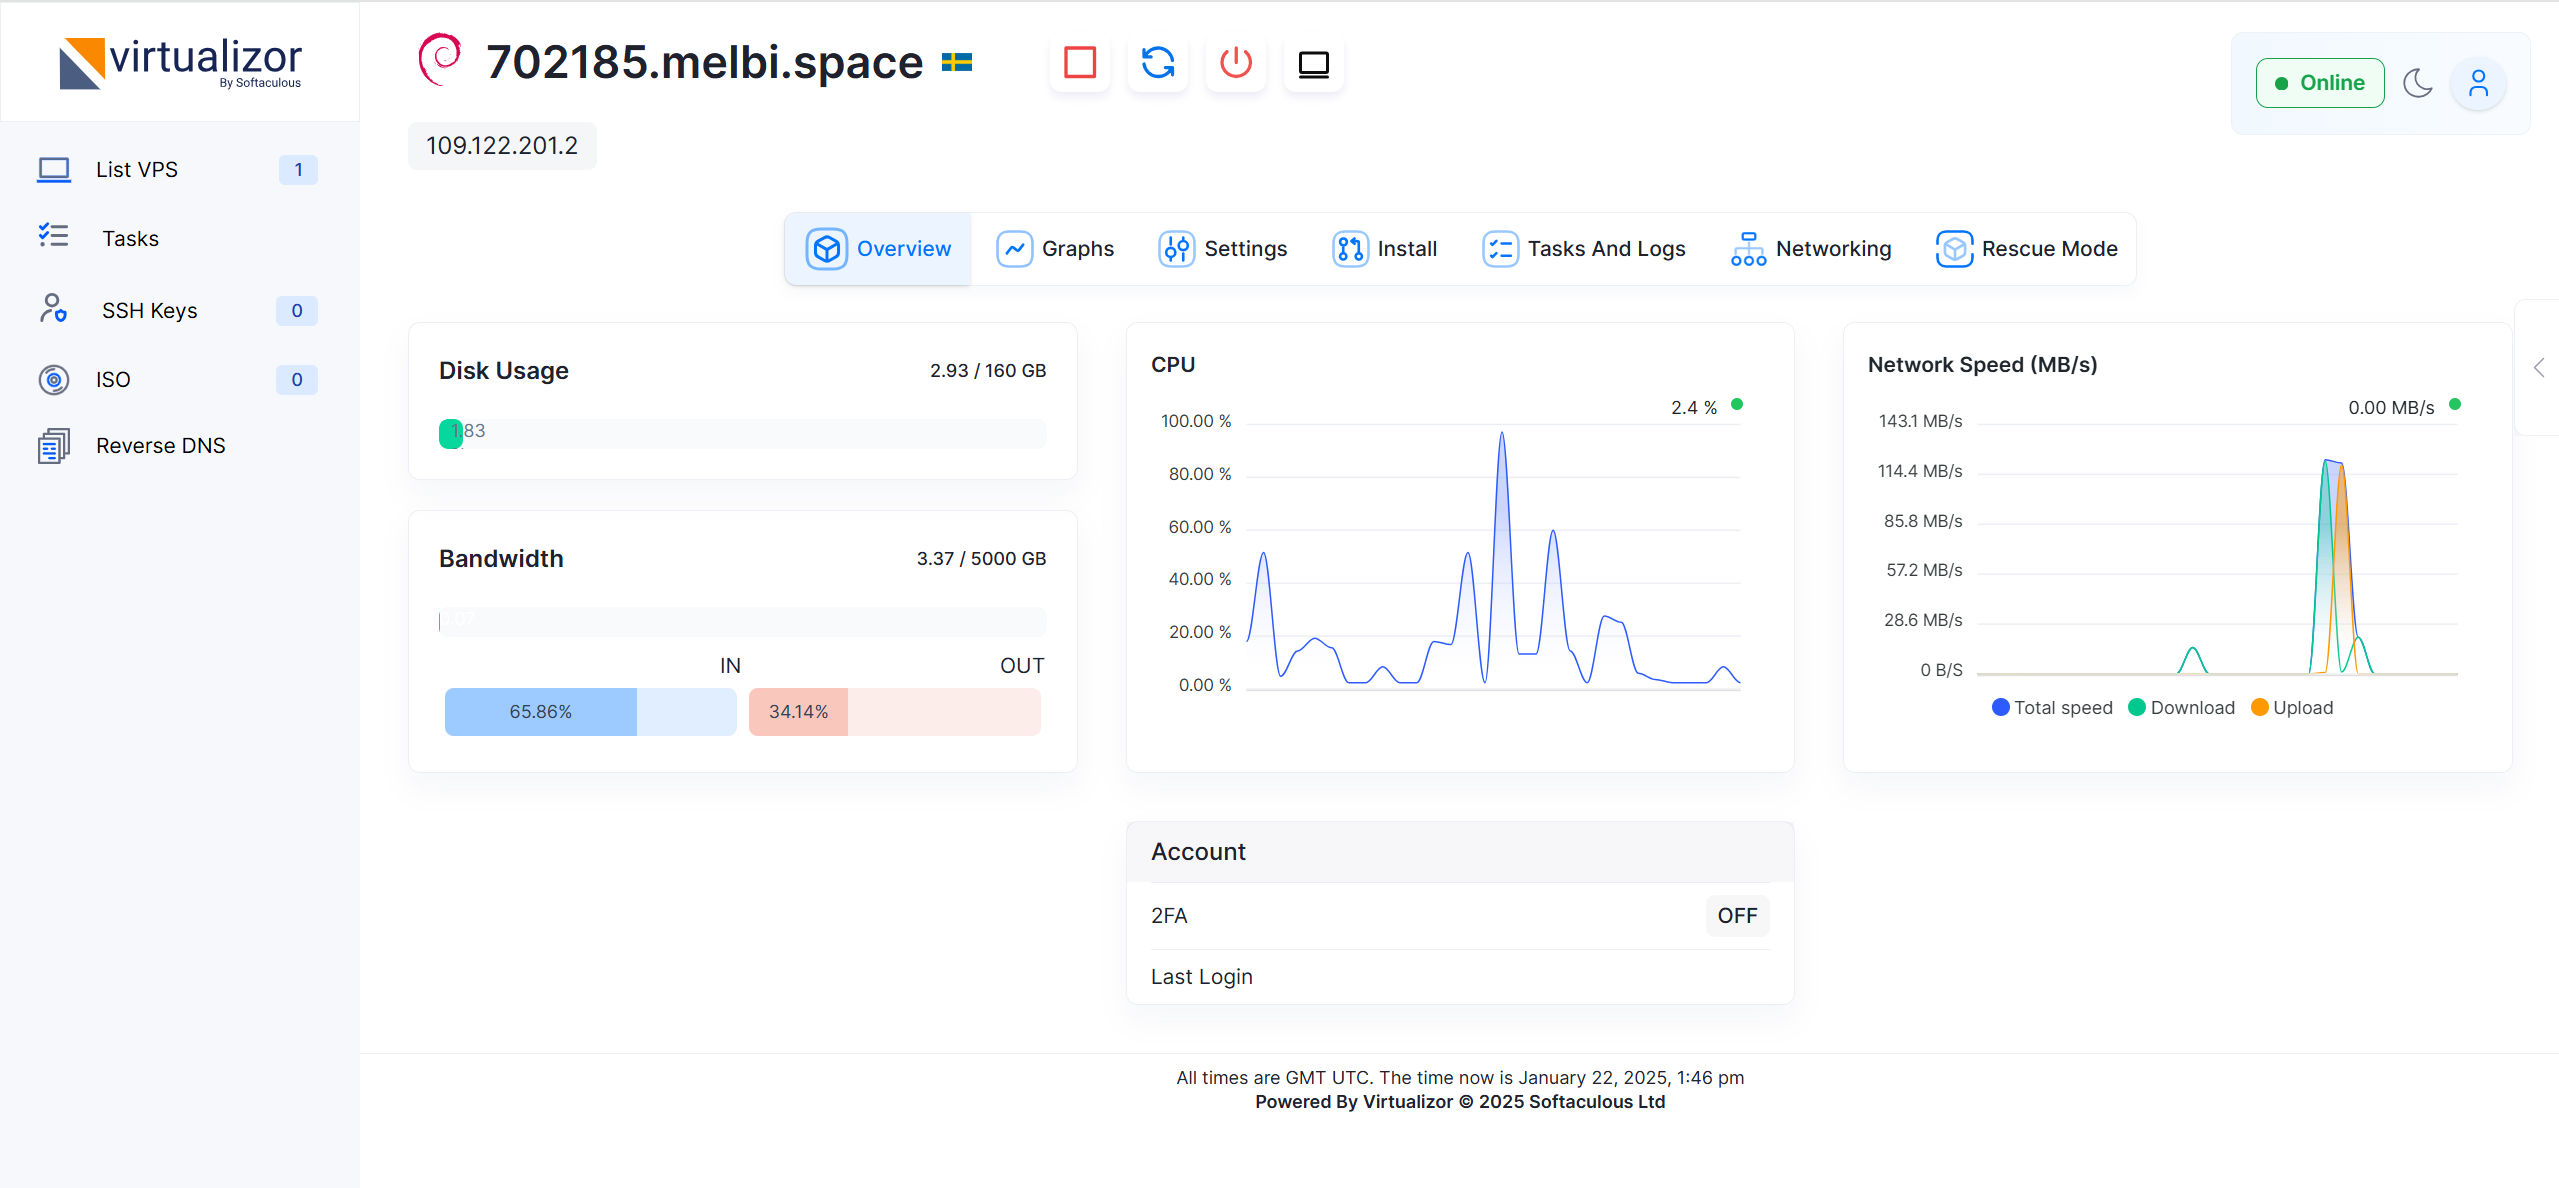Image resolution: width=2559 pixels, height=1188 pixels.
Task: Click the Last Login row
Action: [x=1460, y=977]
